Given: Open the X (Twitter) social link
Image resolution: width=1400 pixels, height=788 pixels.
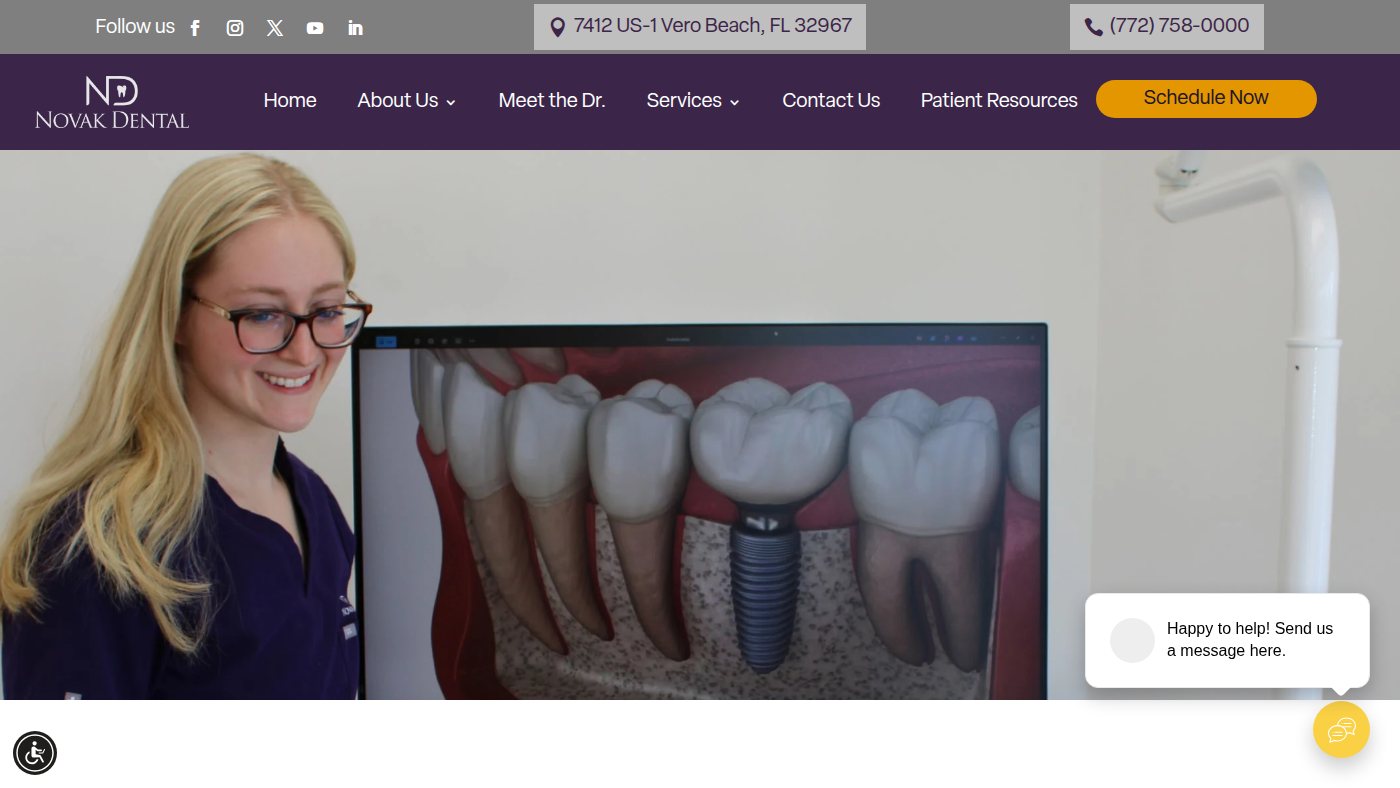Looking at the screenshot, I should pyautogui.click(x=275, y=28).
